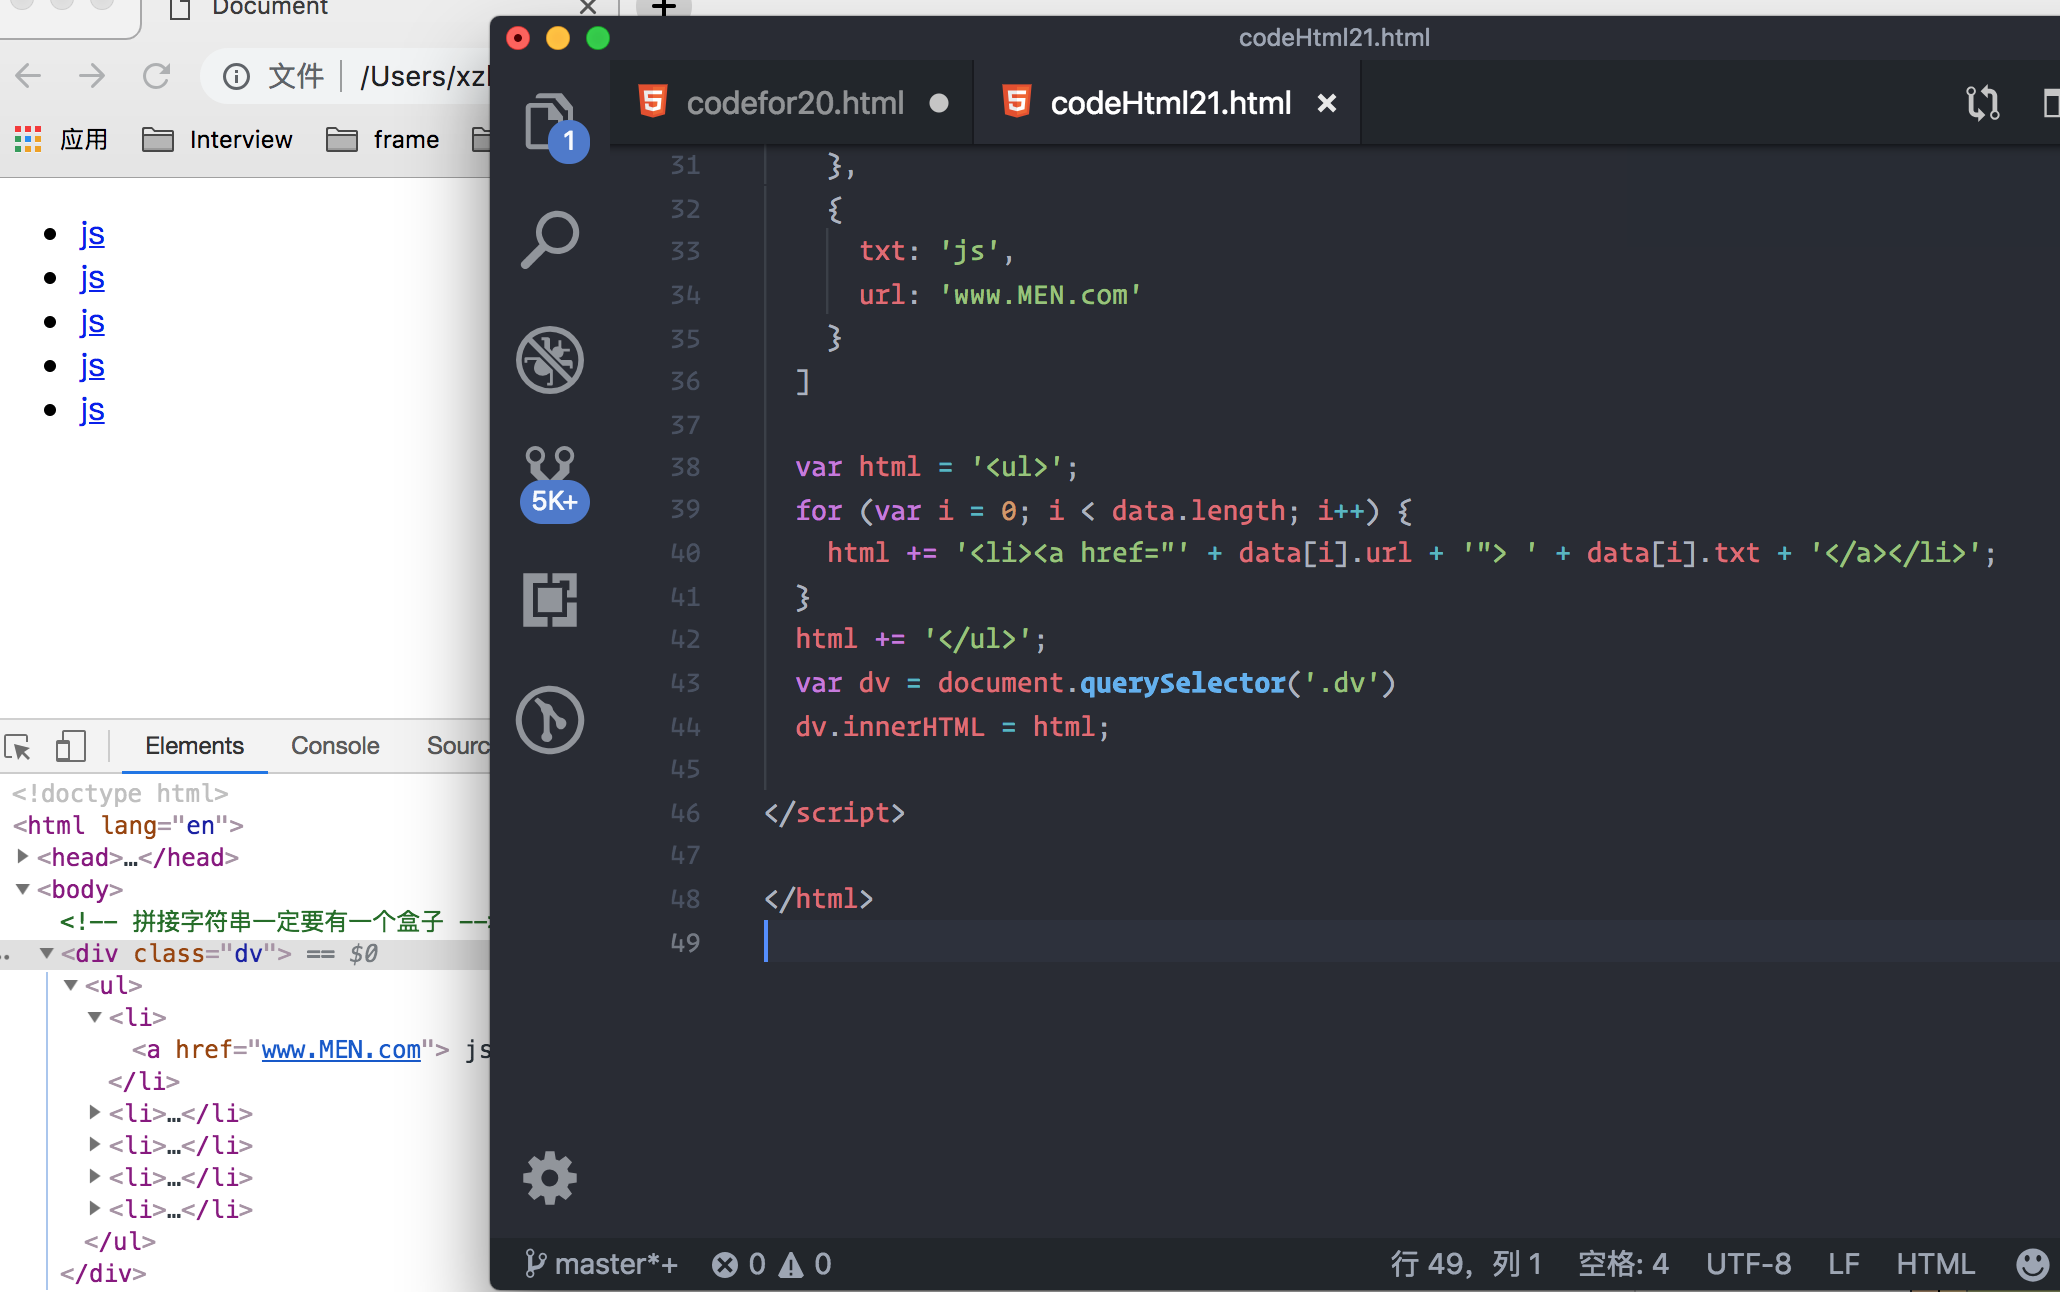Open the HTML language mode selector
This screenshot has height=1292, width=2060.
pos(1935,1264)
